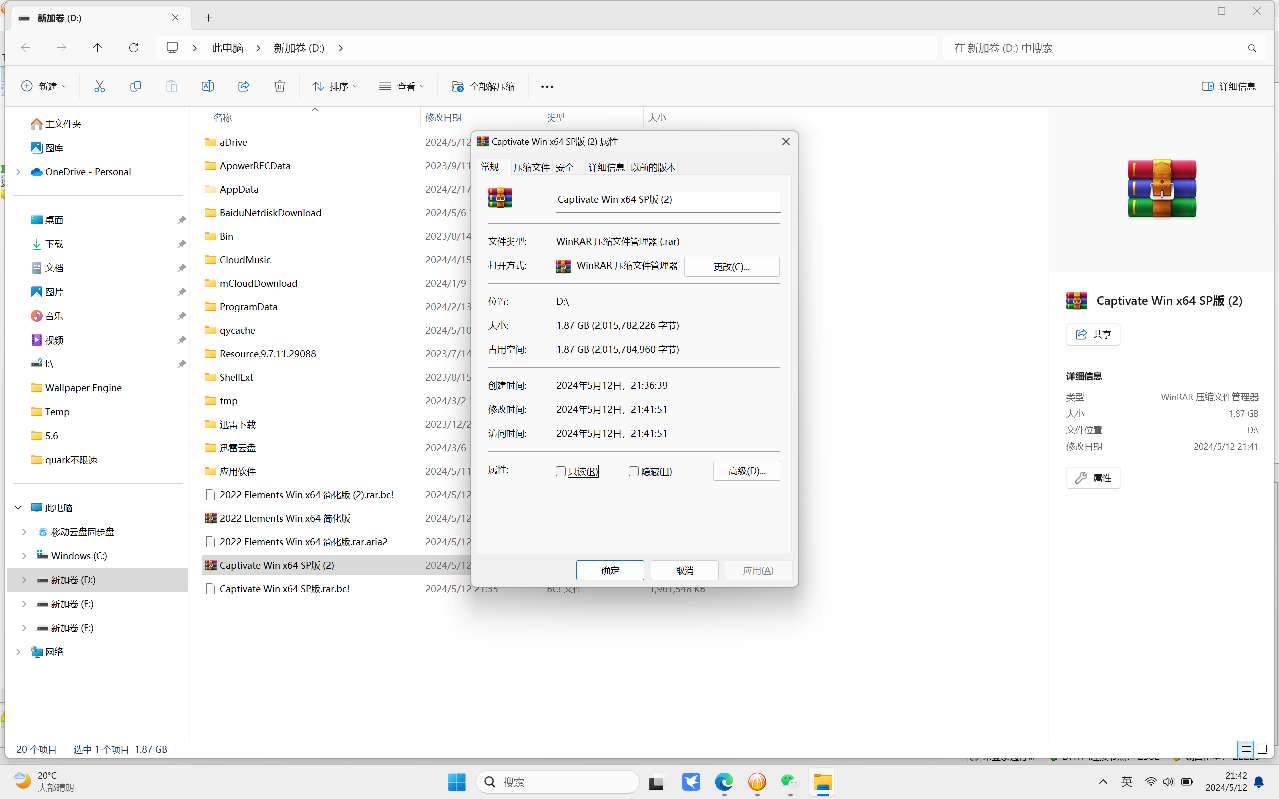Click the Refresh icon beside the address bar

[x=134, y=47]
